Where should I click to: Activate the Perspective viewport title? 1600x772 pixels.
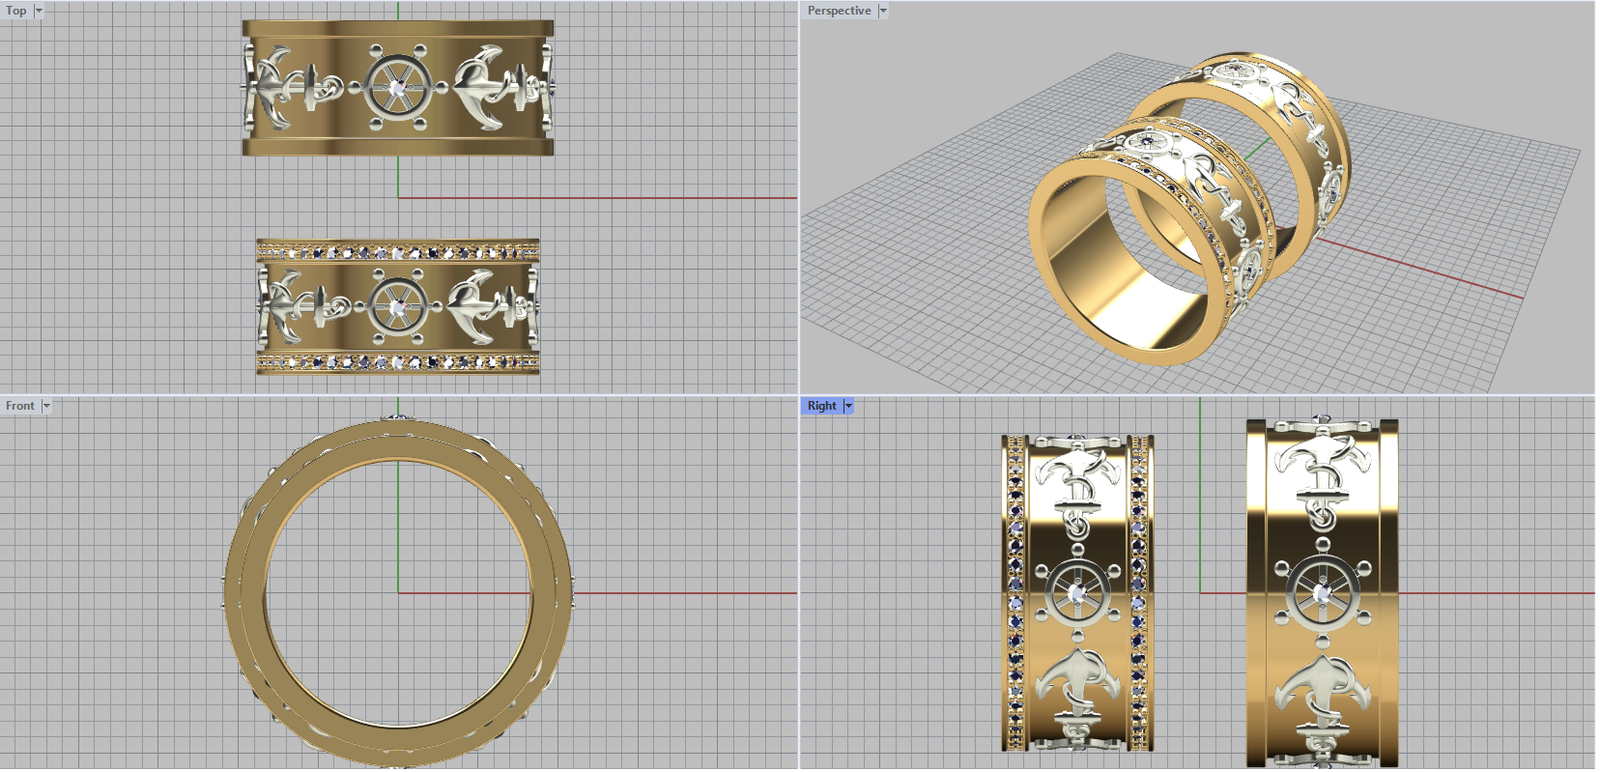[x=838, y=11]
